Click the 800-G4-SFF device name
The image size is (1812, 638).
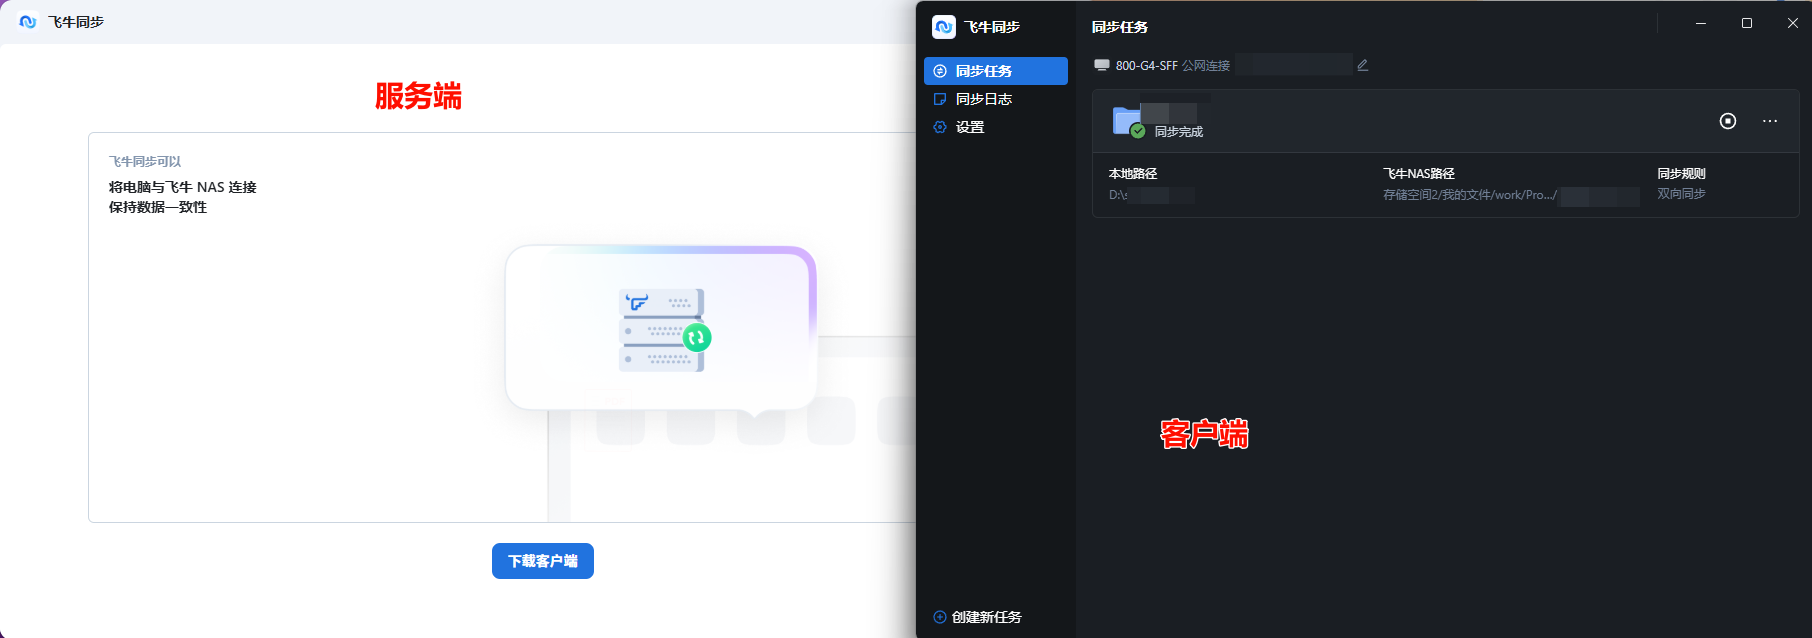point(1147,65)
